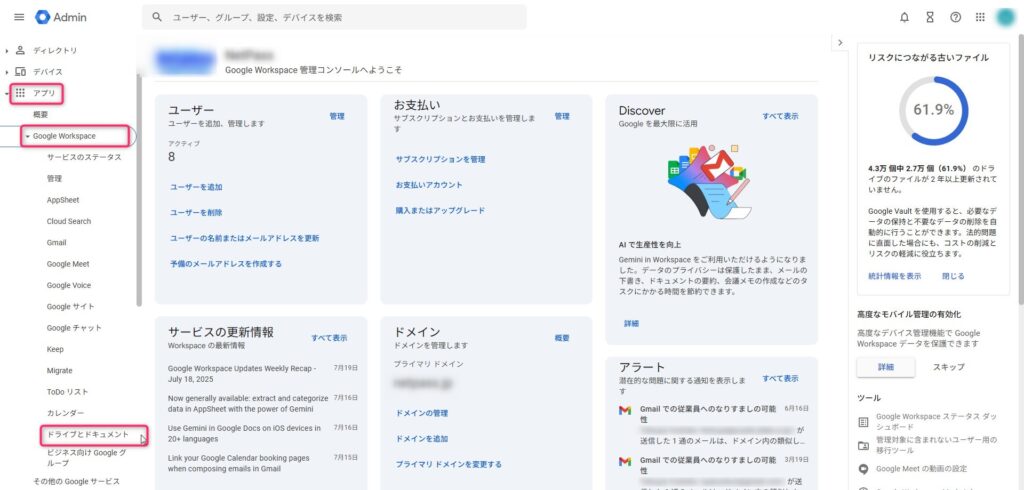Open the notifications bell

coord(904,18)
